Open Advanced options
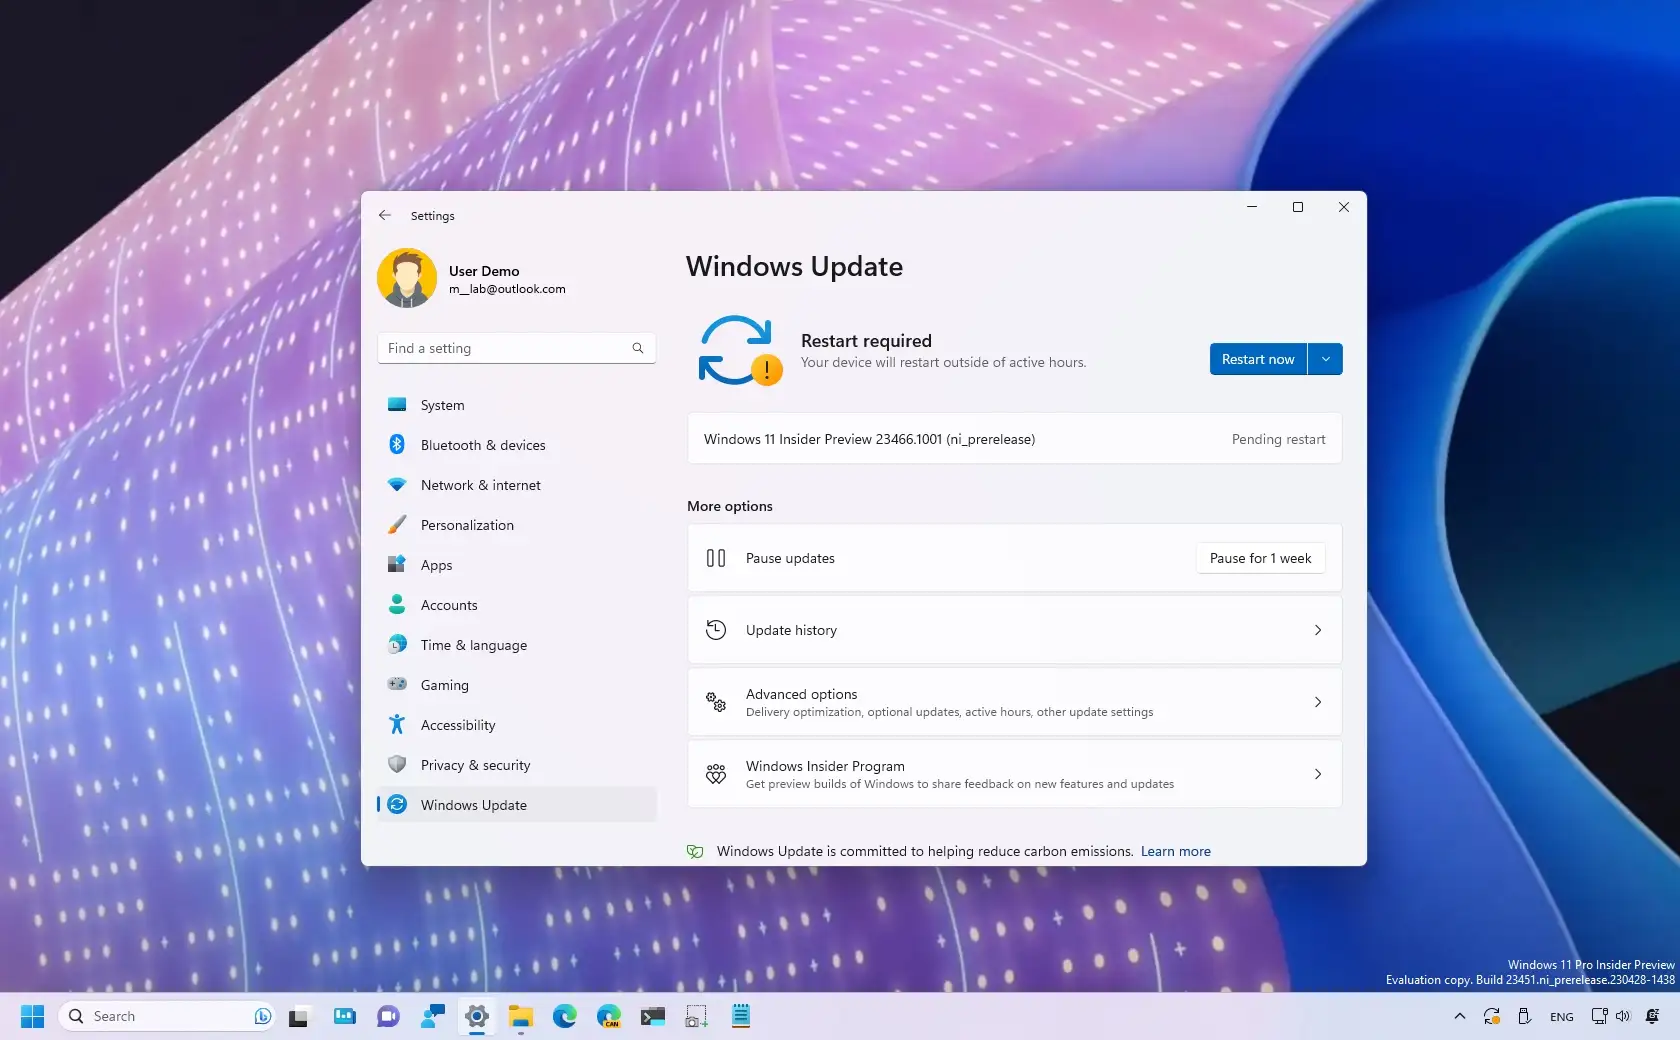 1014,702
